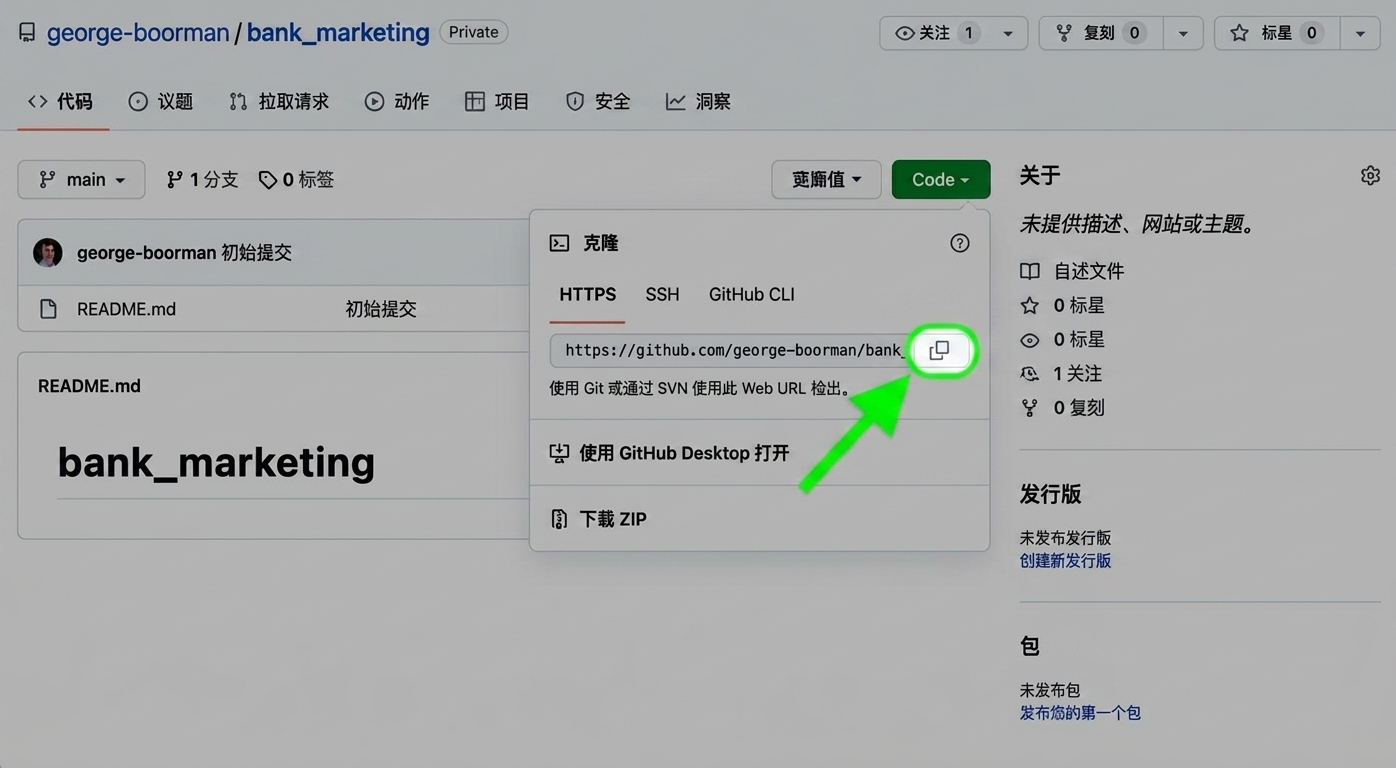Open the 洞察 tab
The width and height of the screenshot is (1396, 768).
(698, 101)
